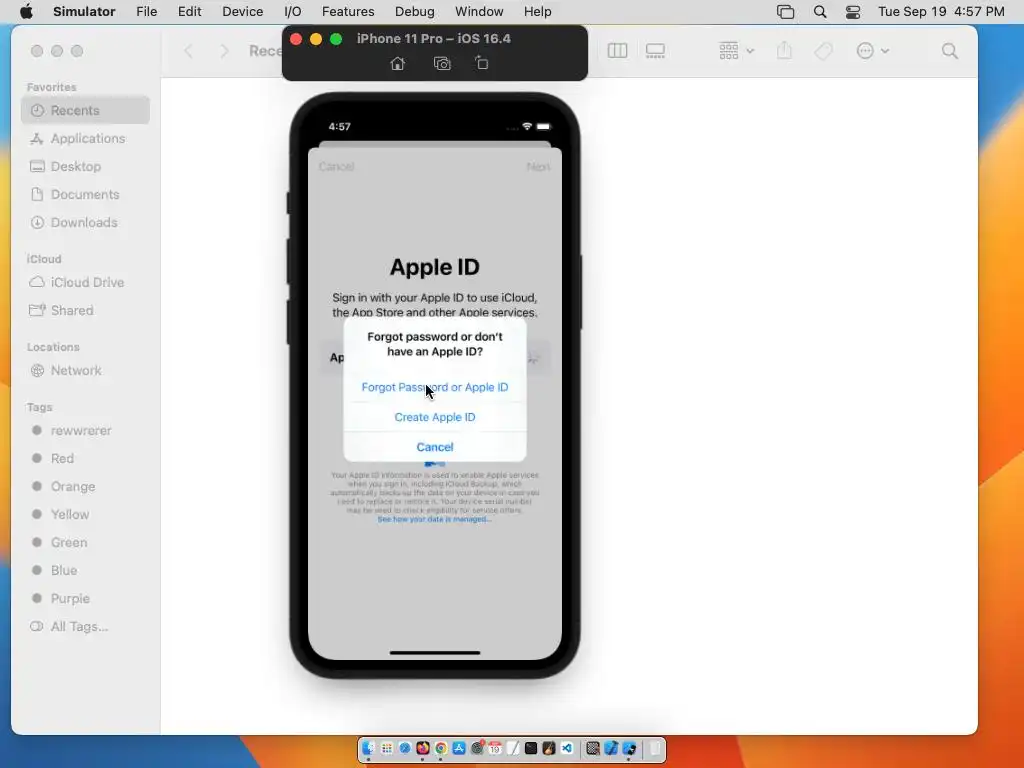This screenshot has height=768, width=1024.
Task: Select Shared in Finder sidebar
Action: [86, 310]
